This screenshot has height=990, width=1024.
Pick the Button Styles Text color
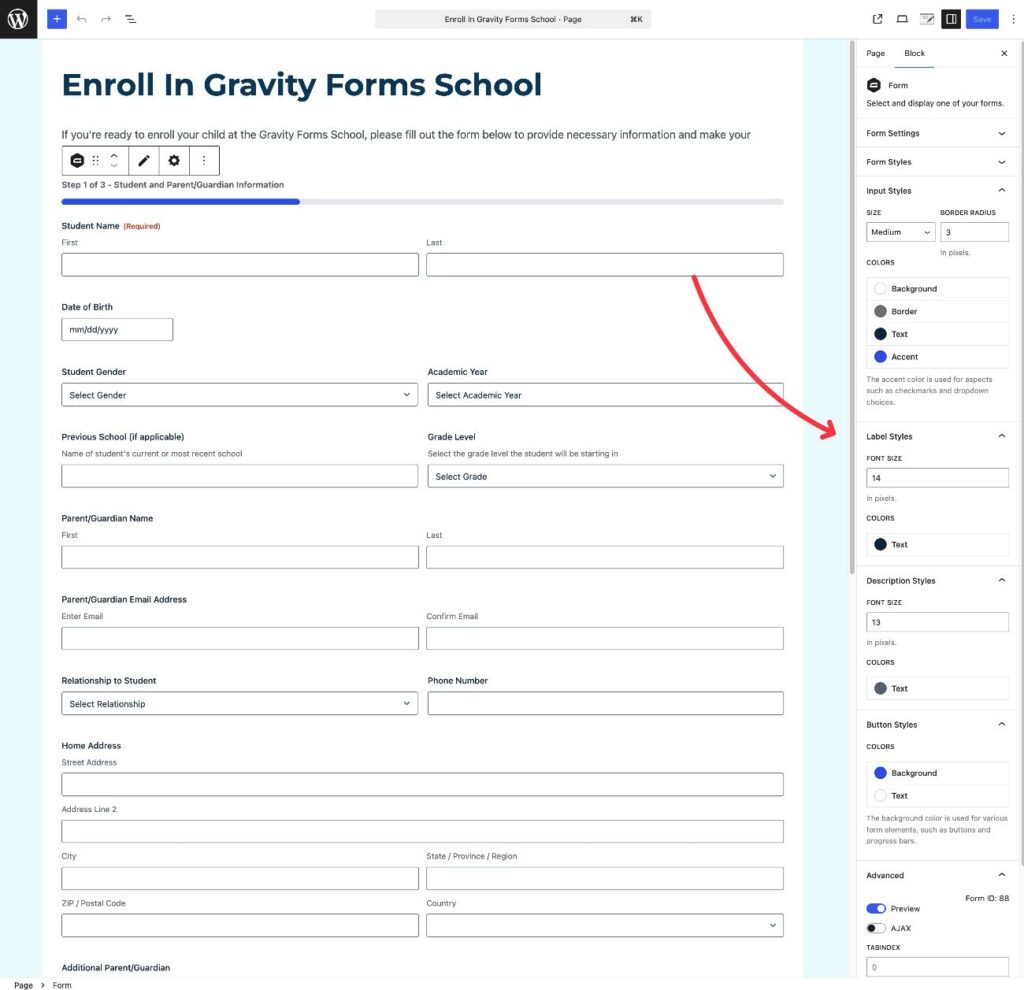point(937,795)
